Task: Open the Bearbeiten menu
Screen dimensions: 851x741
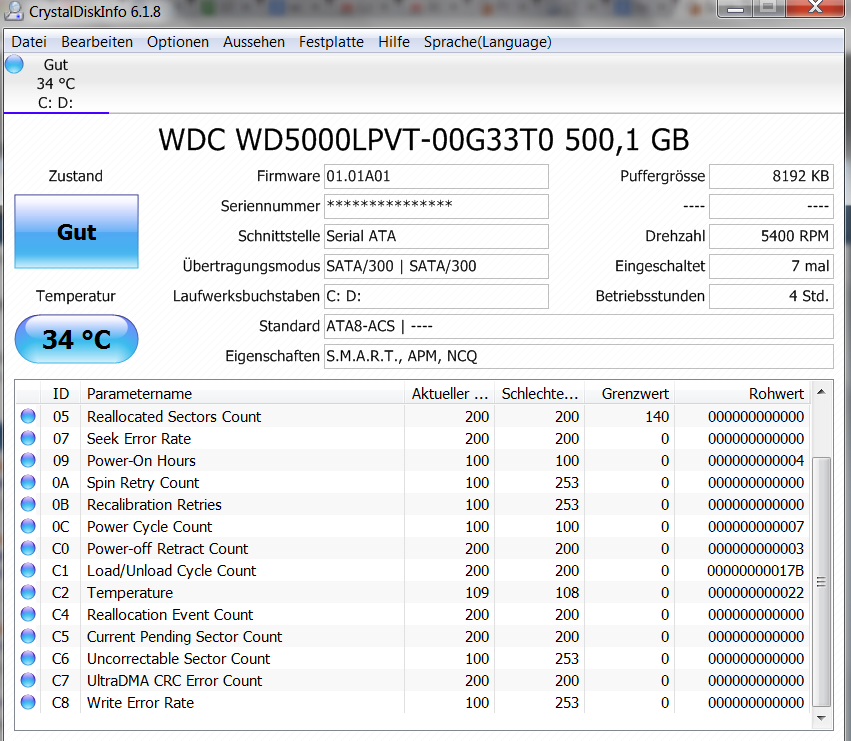Action: click(97, 42)
